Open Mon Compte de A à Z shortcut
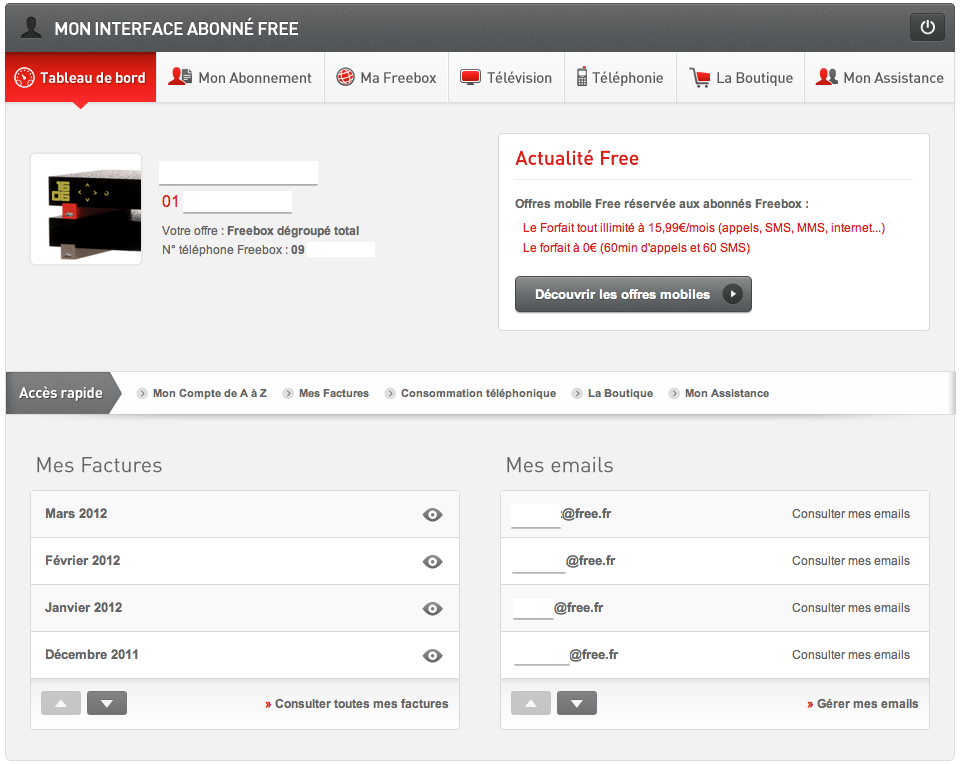960x764 pixels. tap(209, 394)
